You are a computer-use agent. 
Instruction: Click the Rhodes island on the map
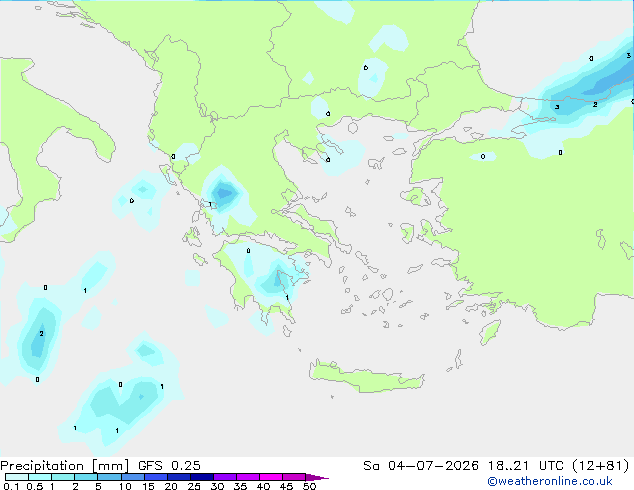point(490,332)
